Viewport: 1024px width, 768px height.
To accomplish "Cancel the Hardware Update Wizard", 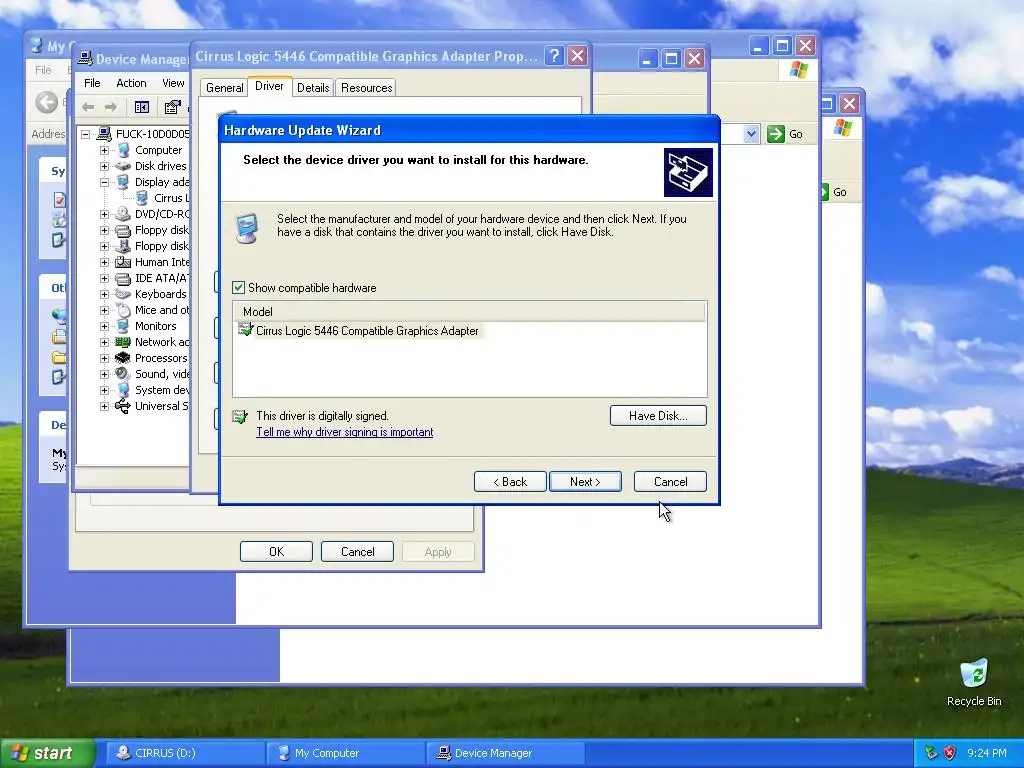I will pyautogui.click(x=670, y=482).
